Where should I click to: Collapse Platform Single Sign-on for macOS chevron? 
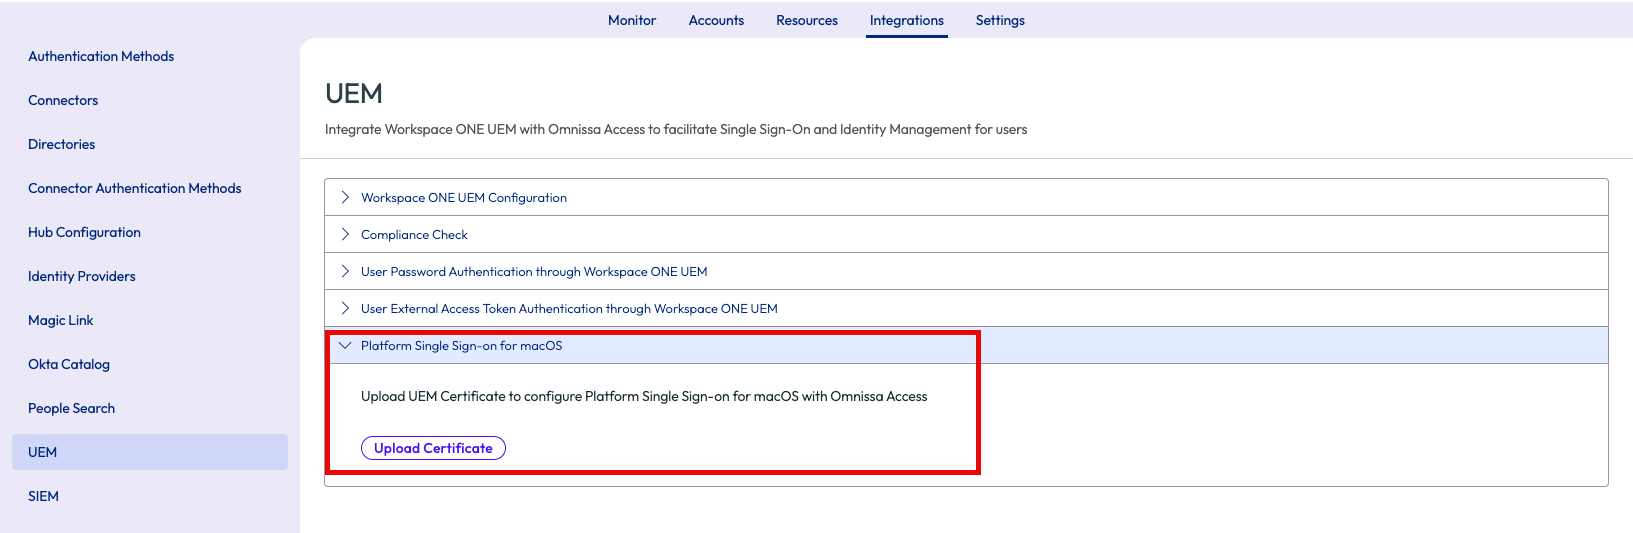(345, 345)
